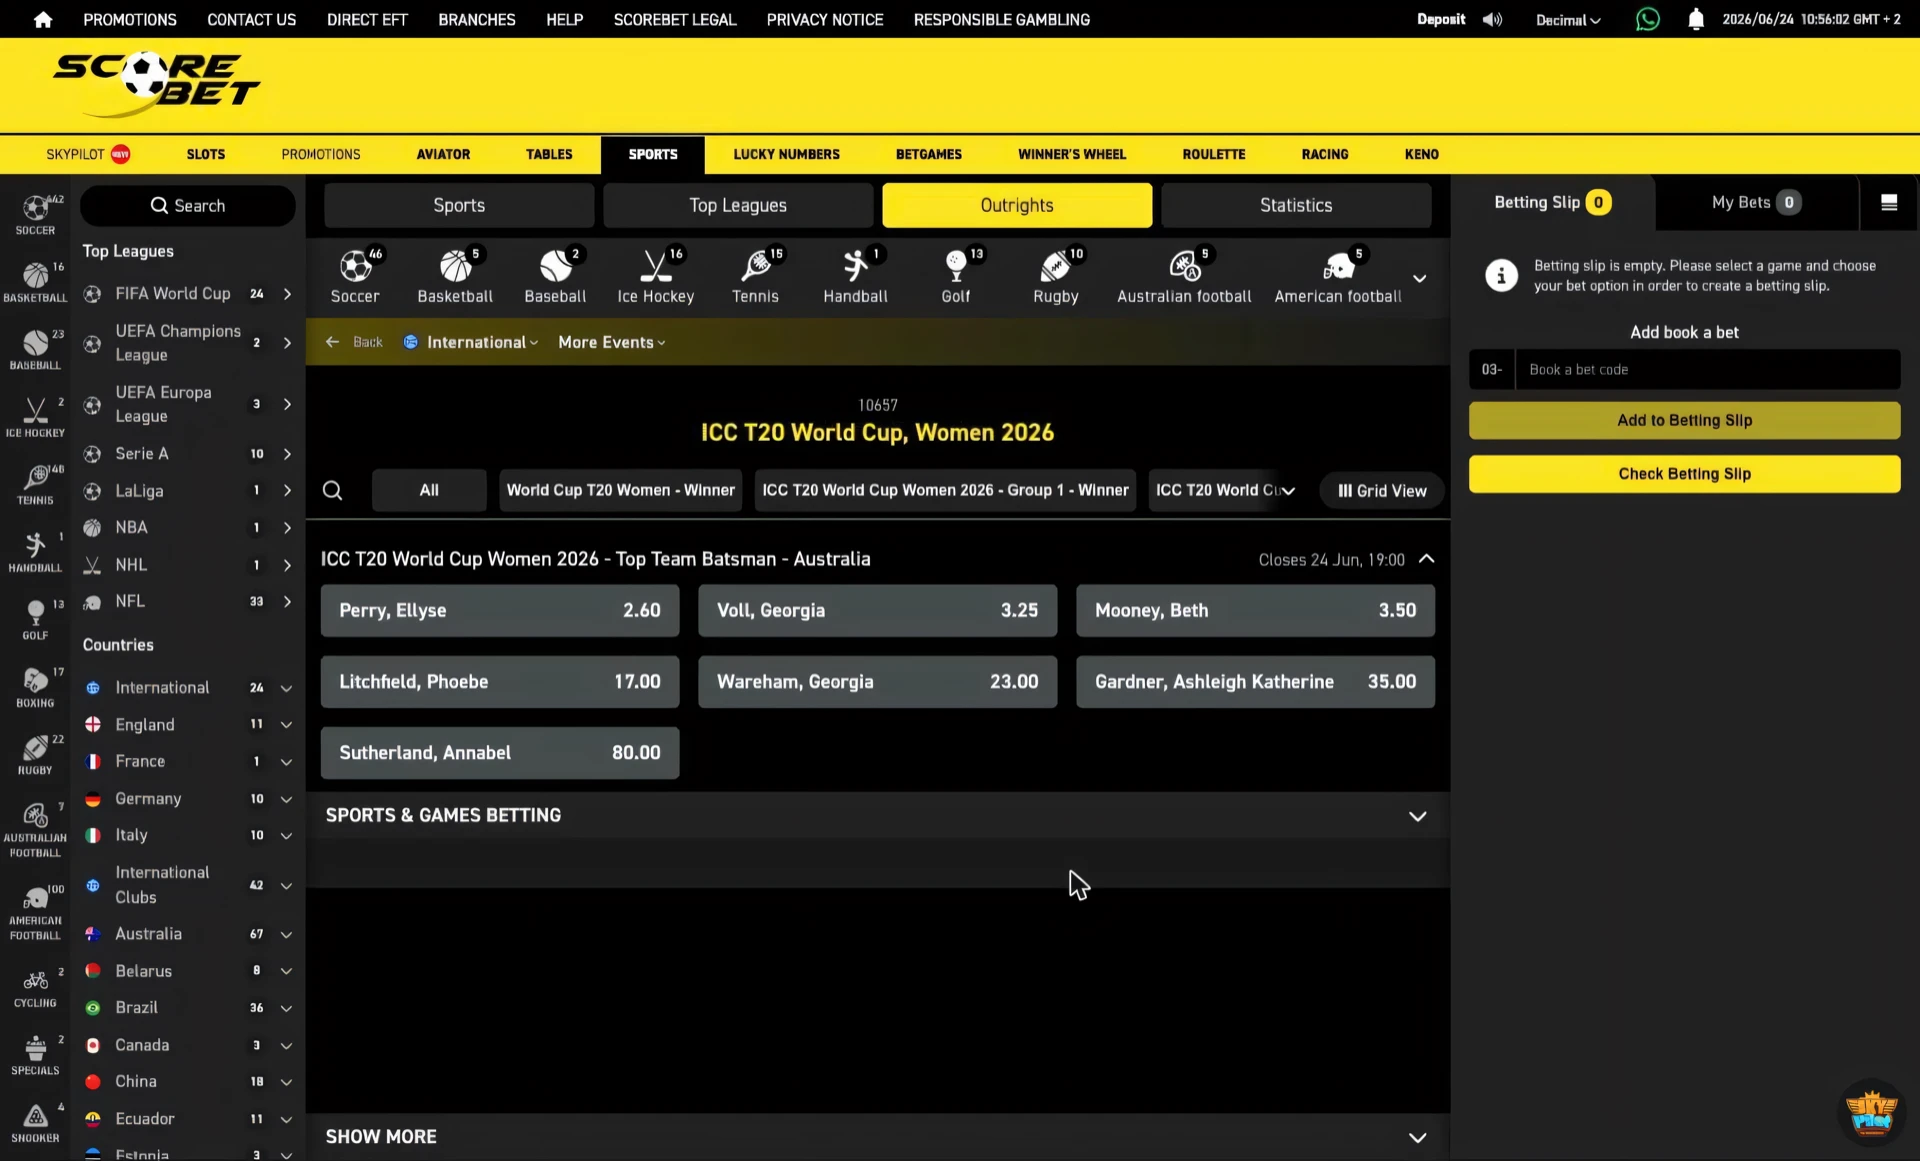Click the Deposit link
This screenshot has width=1920, height=1161.
pos(1441,19)
